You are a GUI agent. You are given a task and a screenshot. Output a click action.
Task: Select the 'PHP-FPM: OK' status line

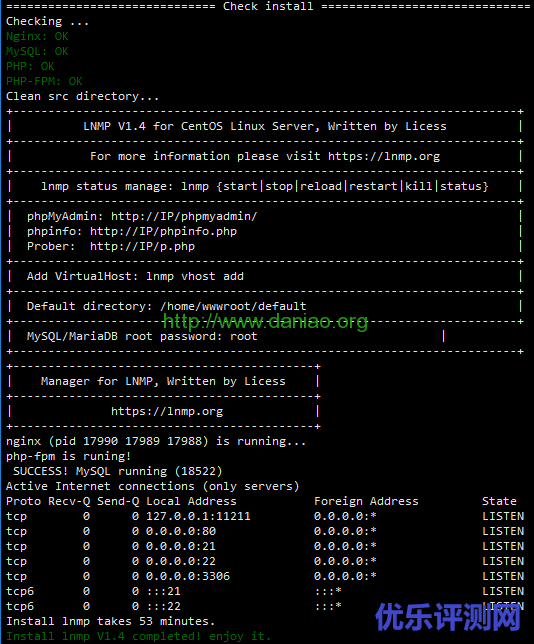[x=44, y=81]
